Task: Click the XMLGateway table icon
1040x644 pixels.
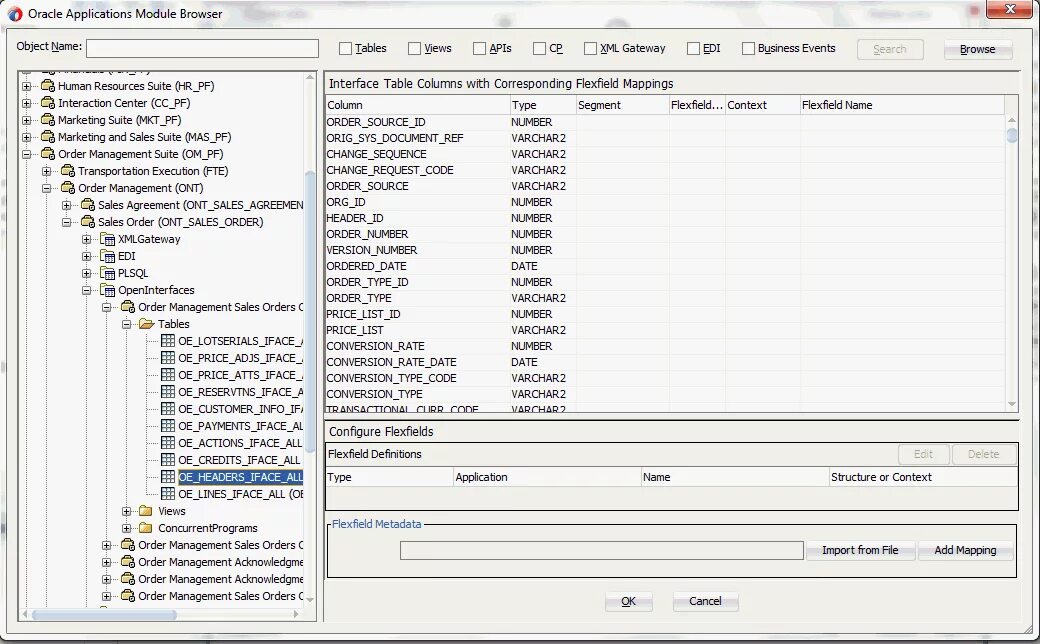Action: (x=107, y=239)
